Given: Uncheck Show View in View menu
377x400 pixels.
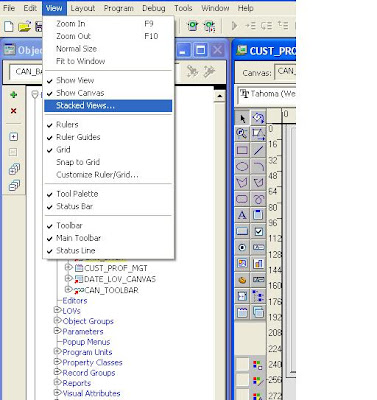Looking at the screenshot, I should point(108,80).
